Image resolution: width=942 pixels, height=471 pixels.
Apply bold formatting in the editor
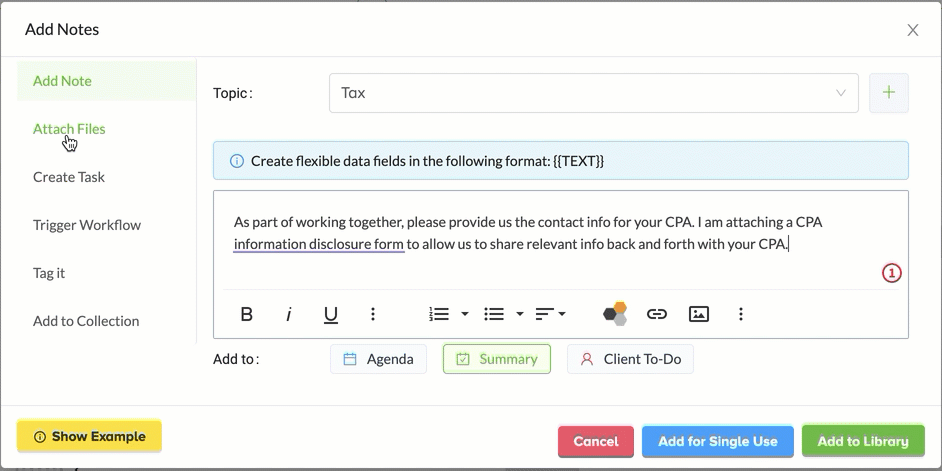246,314
